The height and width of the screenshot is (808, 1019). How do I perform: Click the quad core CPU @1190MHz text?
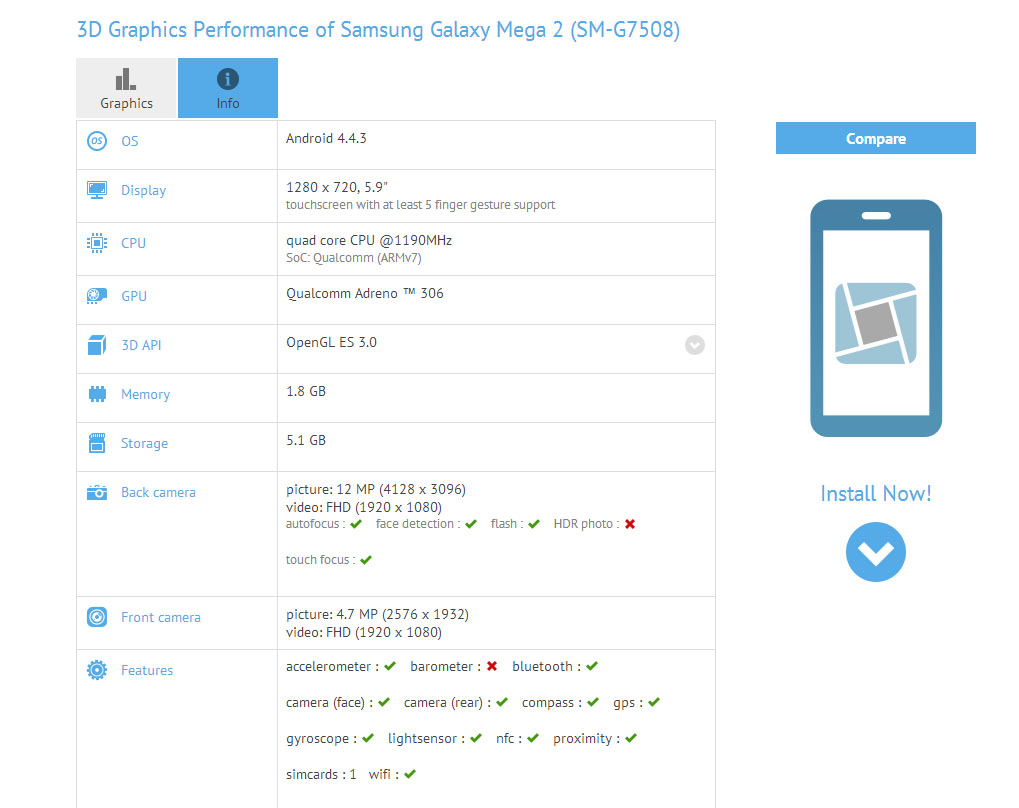pos(369,241)
